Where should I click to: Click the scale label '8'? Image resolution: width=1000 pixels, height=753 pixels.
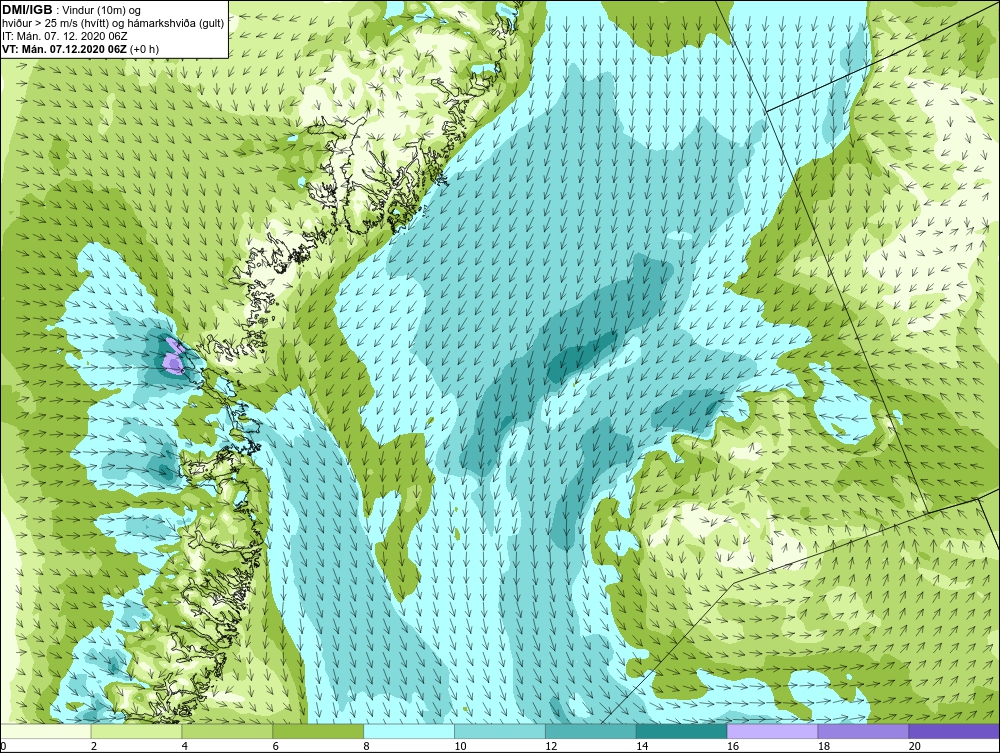[x=367, y=746]
